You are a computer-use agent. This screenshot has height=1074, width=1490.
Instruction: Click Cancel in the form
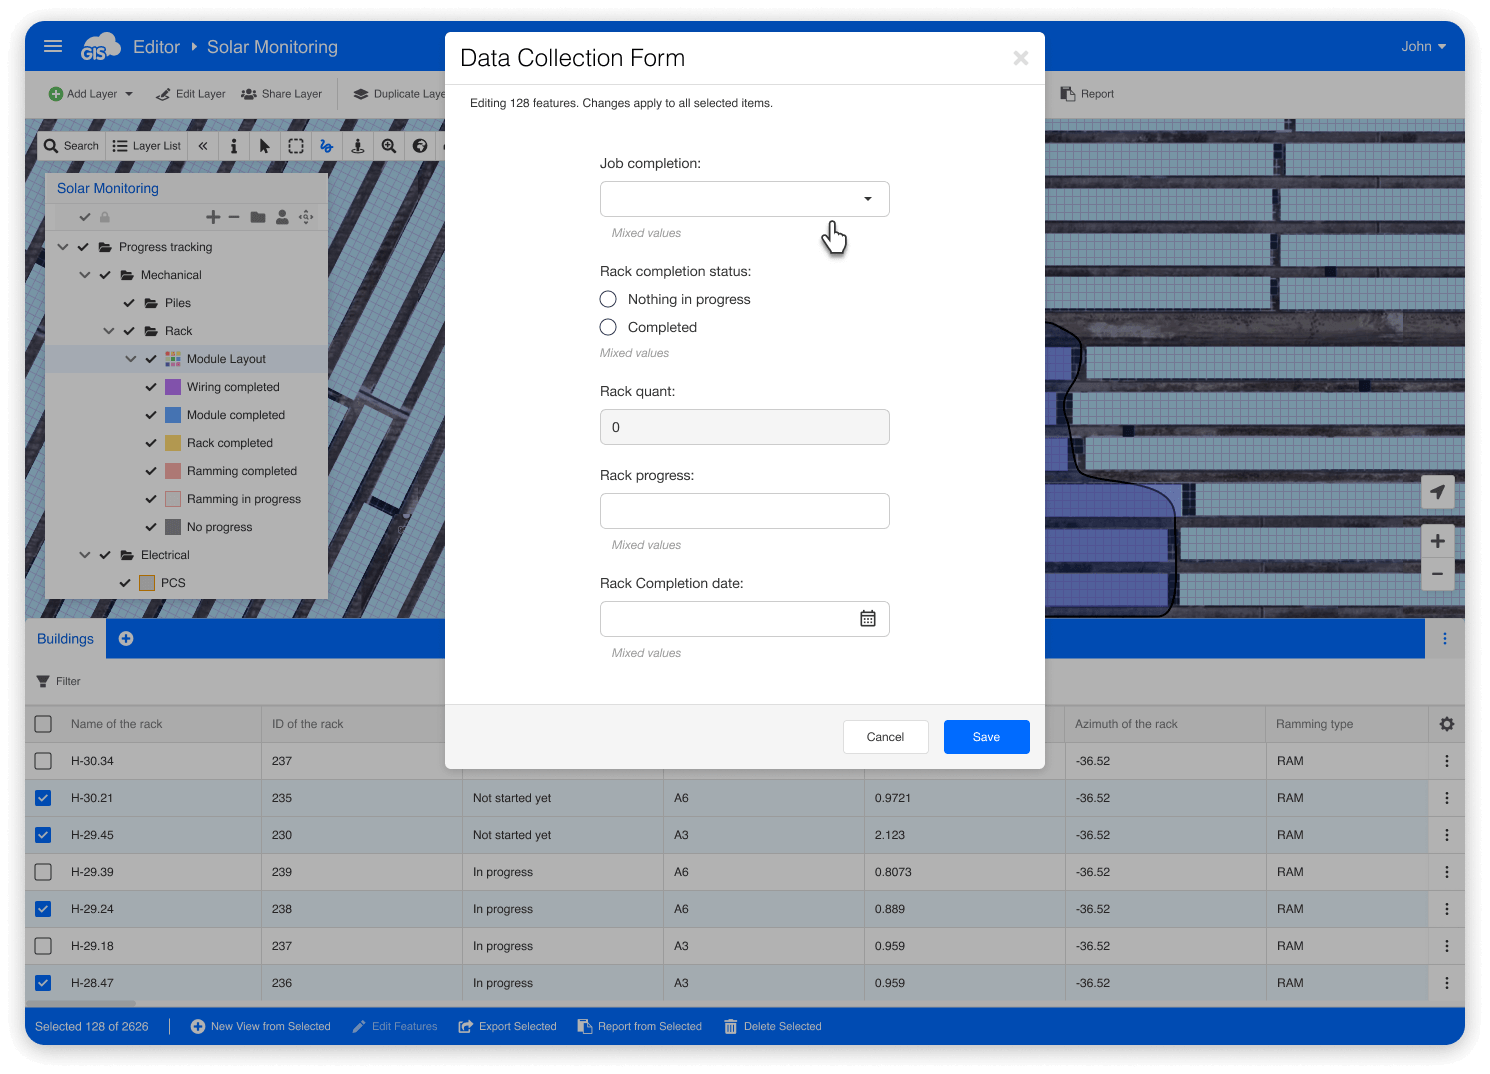click(x=885, y=737)
